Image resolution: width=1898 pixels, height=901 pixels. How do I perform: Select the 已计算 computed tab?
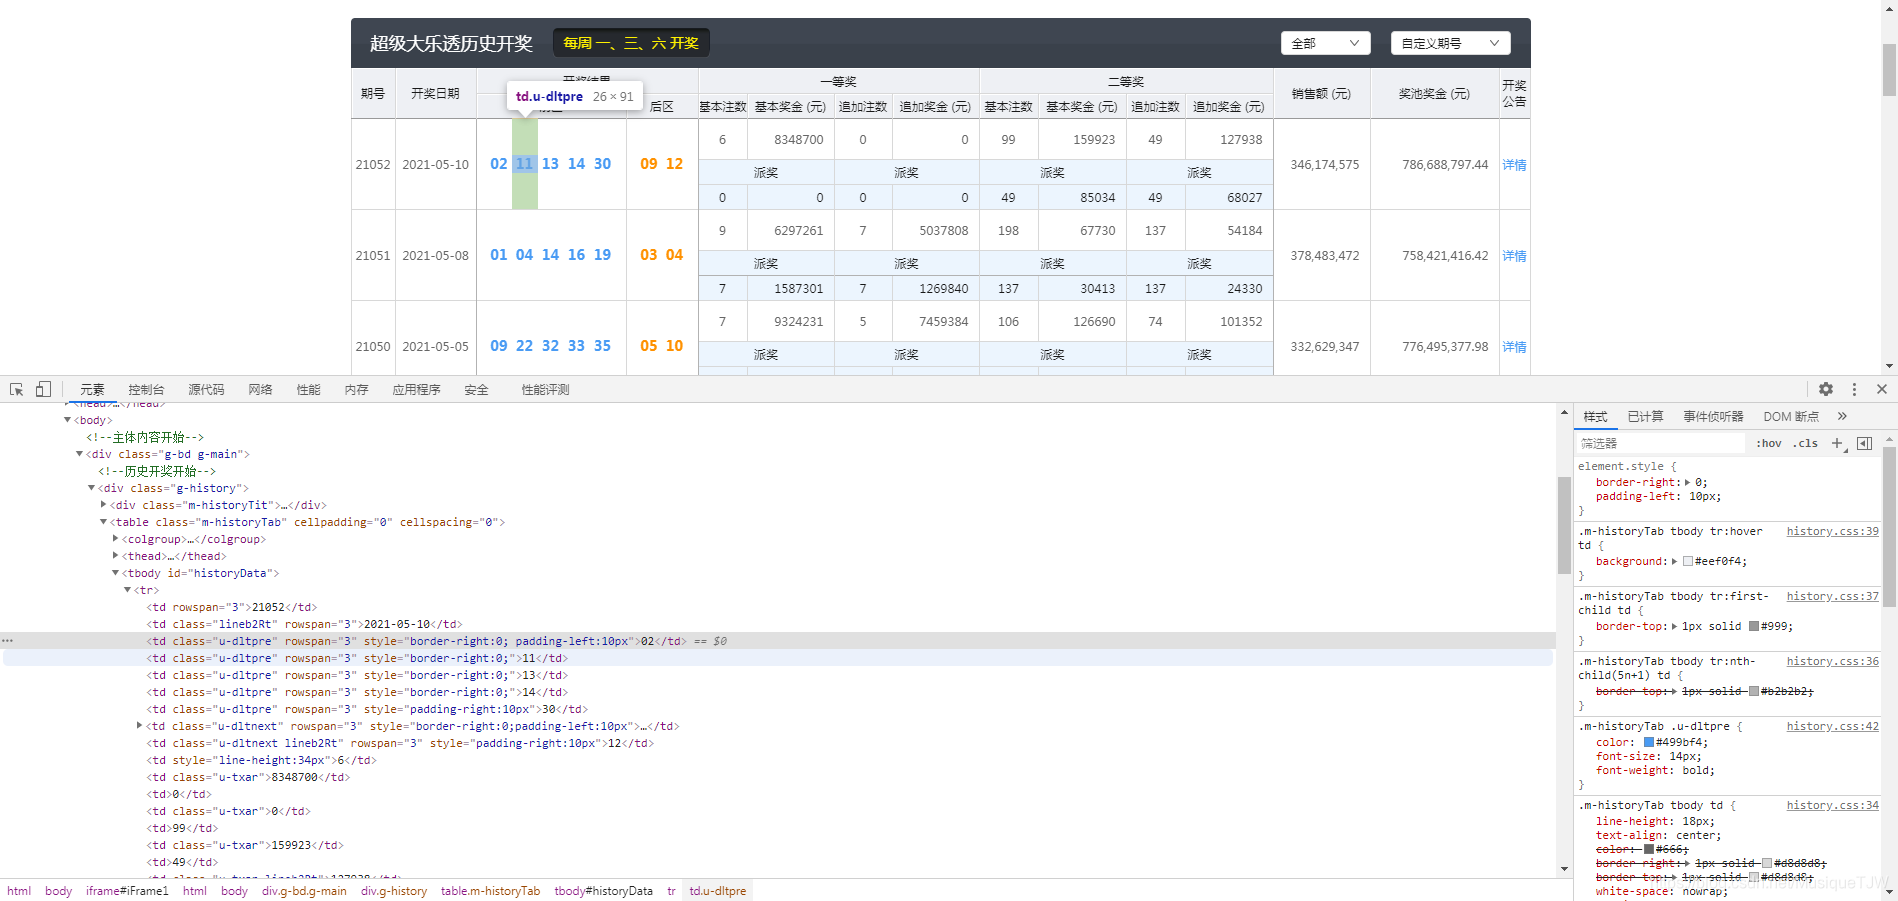[1645, 416]
